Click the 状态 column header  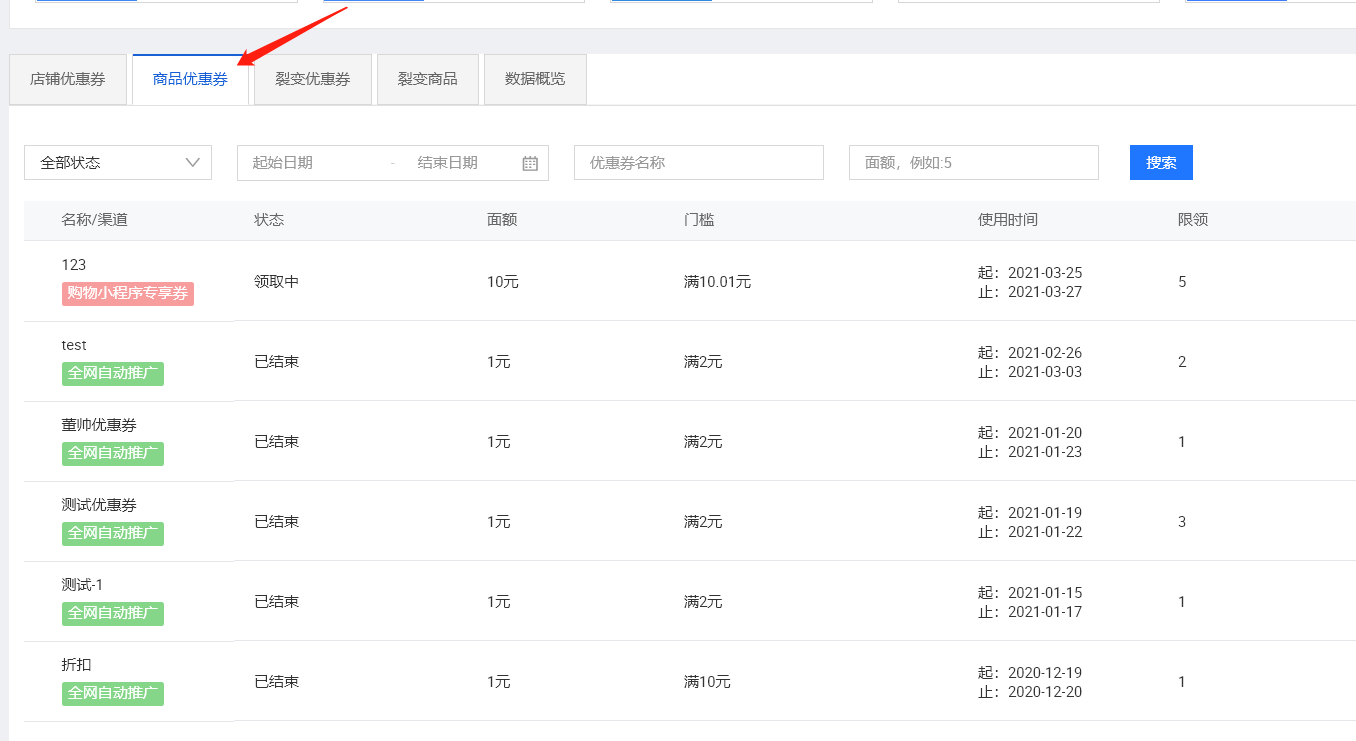click(269, 220)
